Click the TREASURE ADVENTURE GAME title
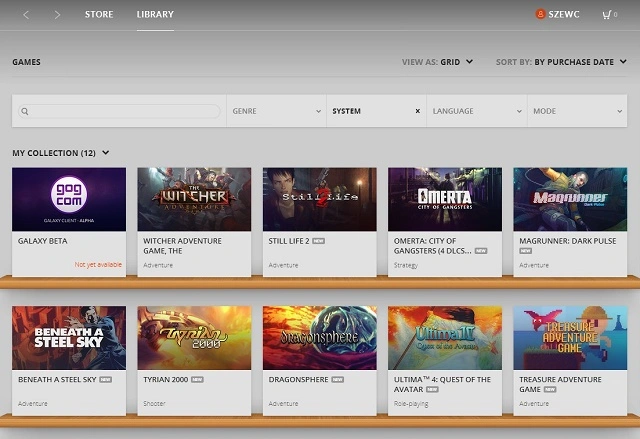 (560, 385)
